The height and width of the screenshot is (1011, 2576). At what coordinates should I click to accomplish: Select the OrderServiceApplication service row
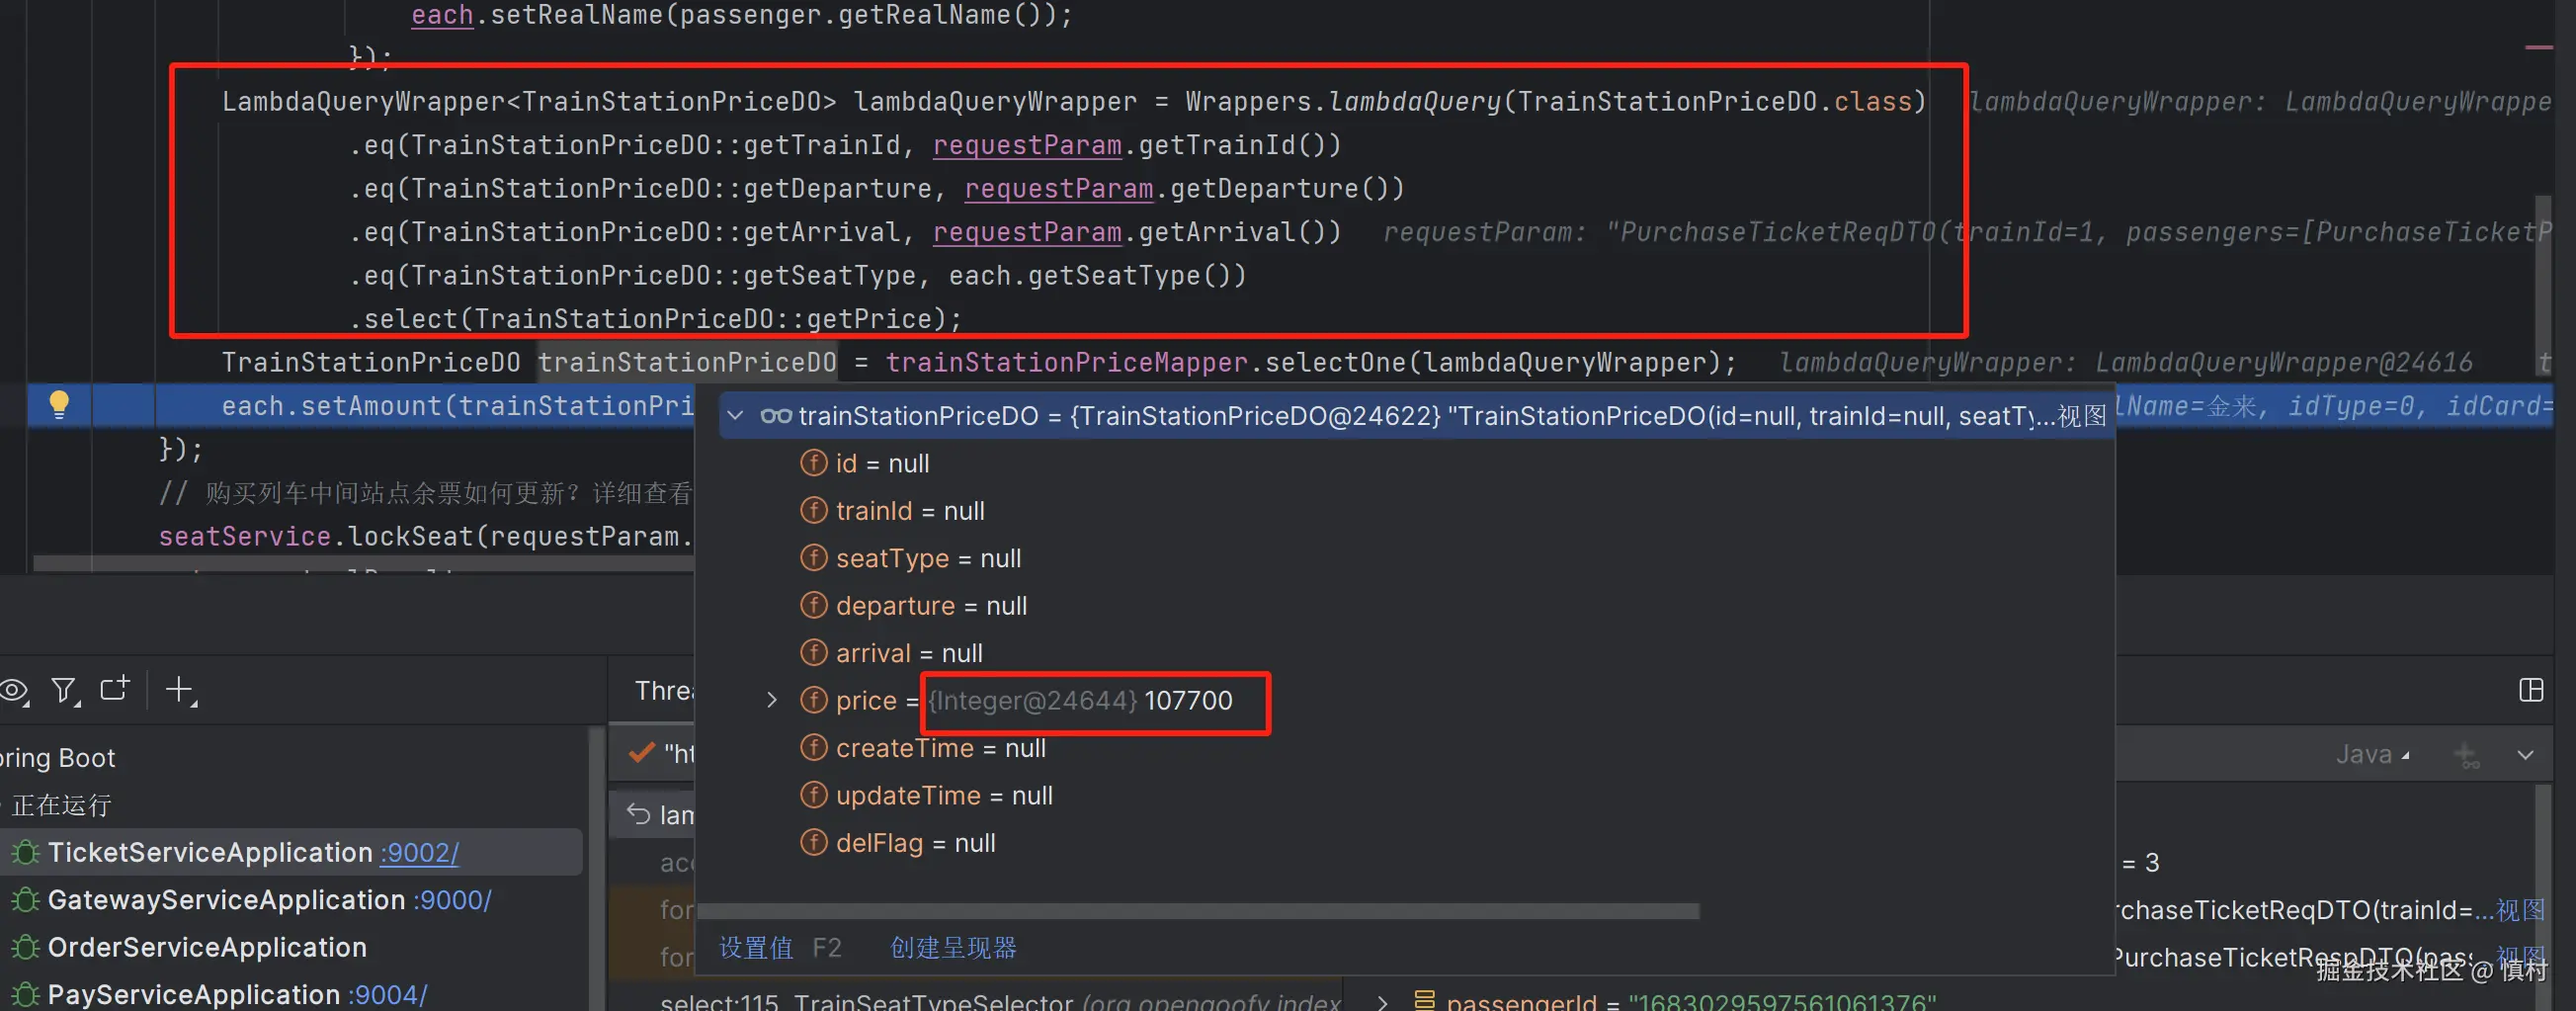[x=291, y=947]
